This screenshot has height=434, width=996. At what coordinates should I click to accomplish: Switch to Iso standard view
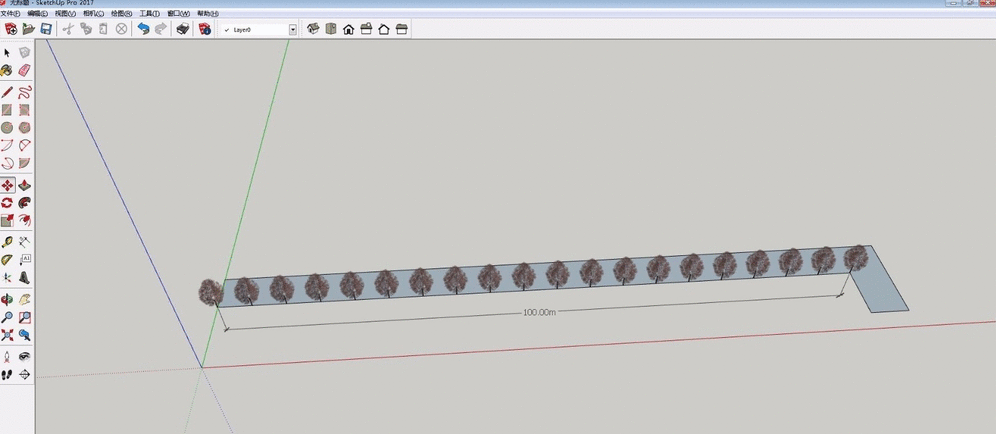313,29
